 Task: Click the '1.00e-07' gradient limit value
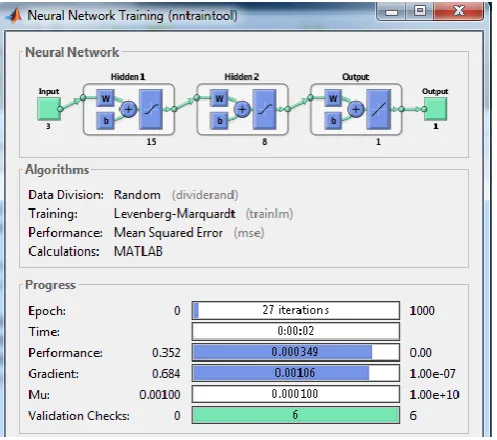(432, 374)
